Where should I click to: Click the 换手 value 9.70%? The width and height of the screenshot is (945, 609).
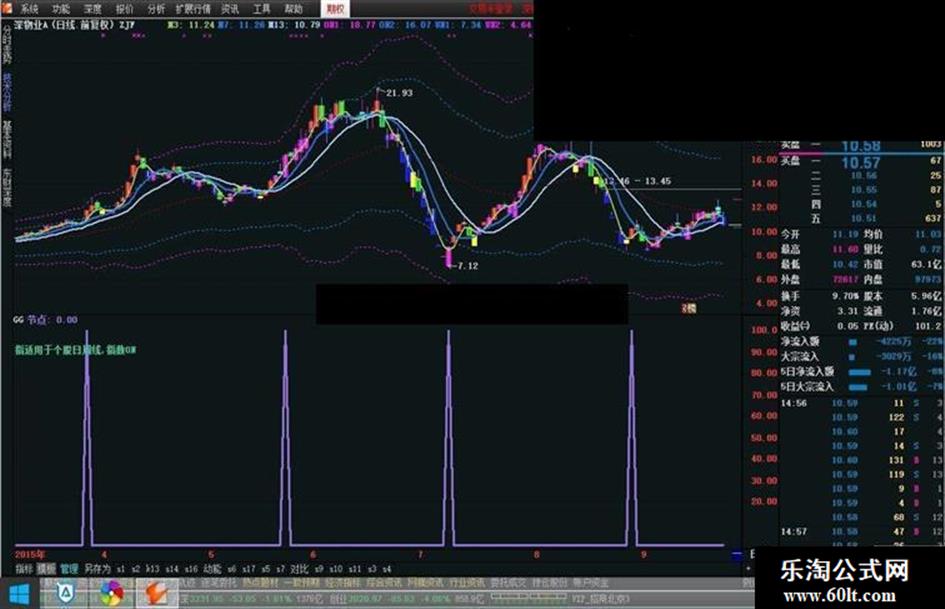coord(846,296)
